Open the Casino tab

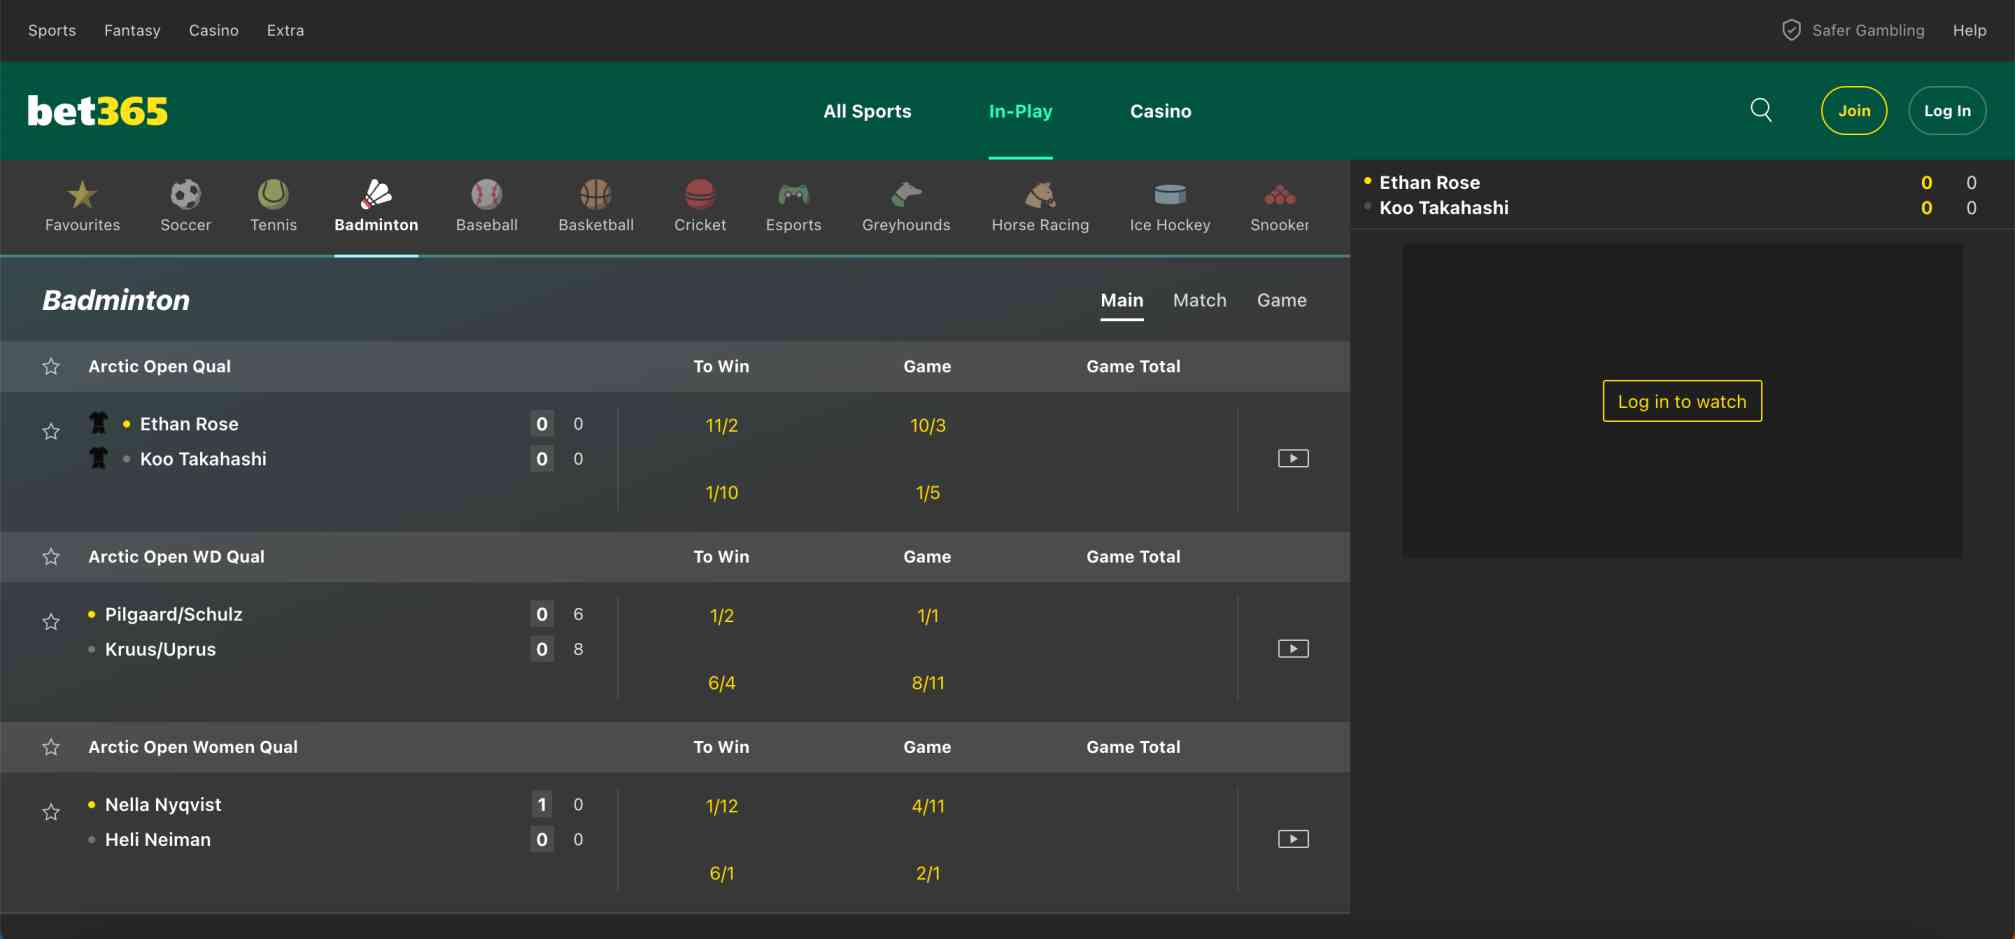(x=1160, y=111)
